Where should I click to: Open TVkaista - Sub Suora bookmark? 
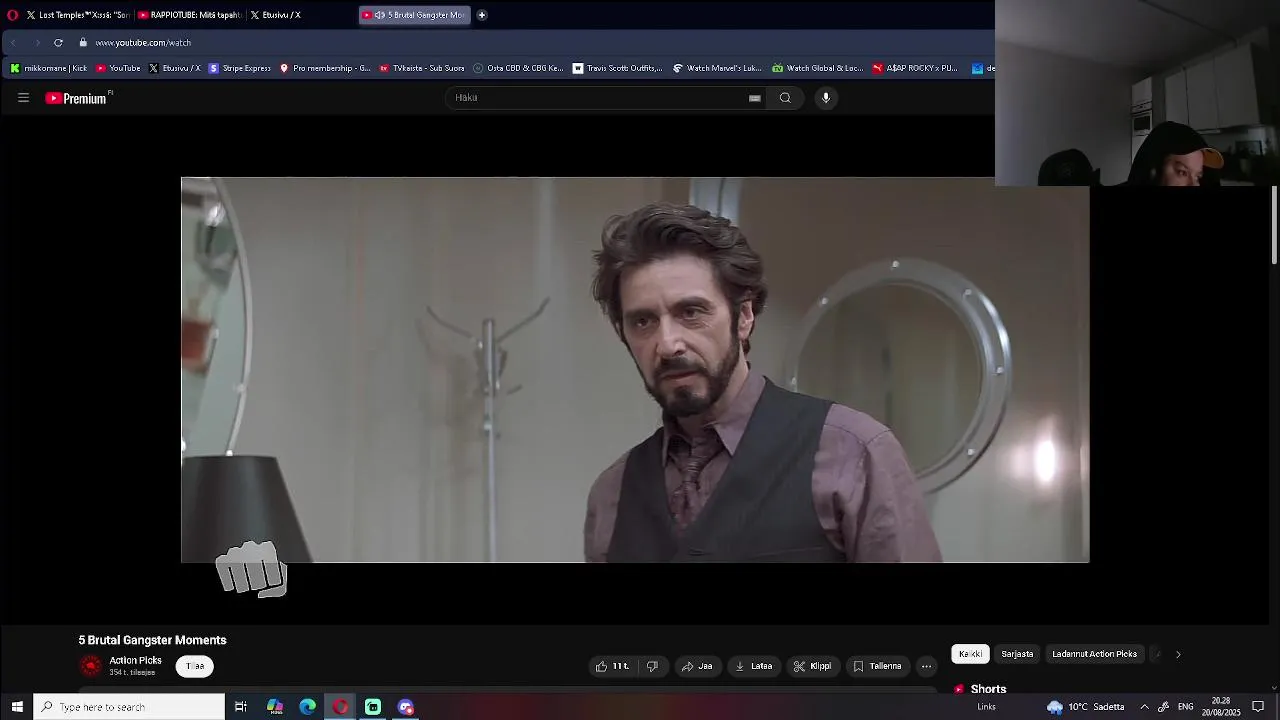(422, 68)
